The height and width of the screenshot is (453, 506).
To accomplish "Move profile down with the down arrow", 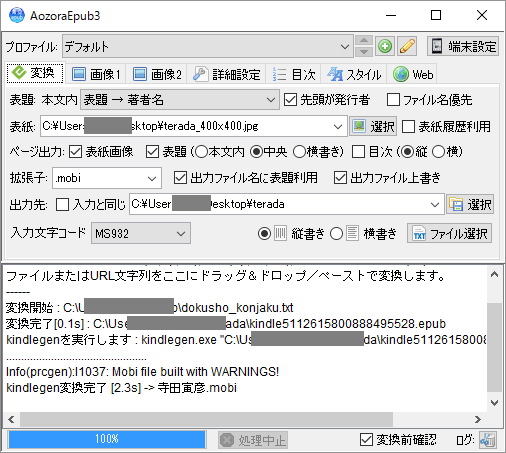I will point(364,52).
